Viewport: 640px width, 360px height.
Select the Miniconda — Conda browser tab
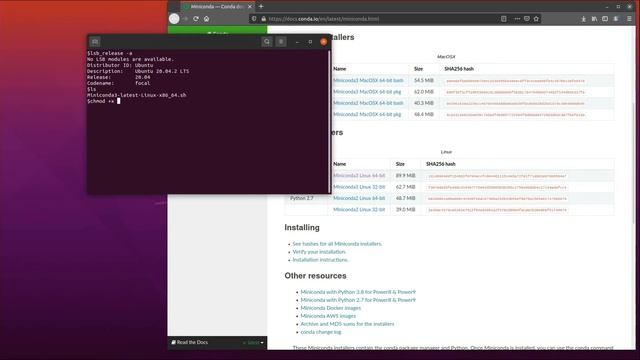(x=218, y=7)
